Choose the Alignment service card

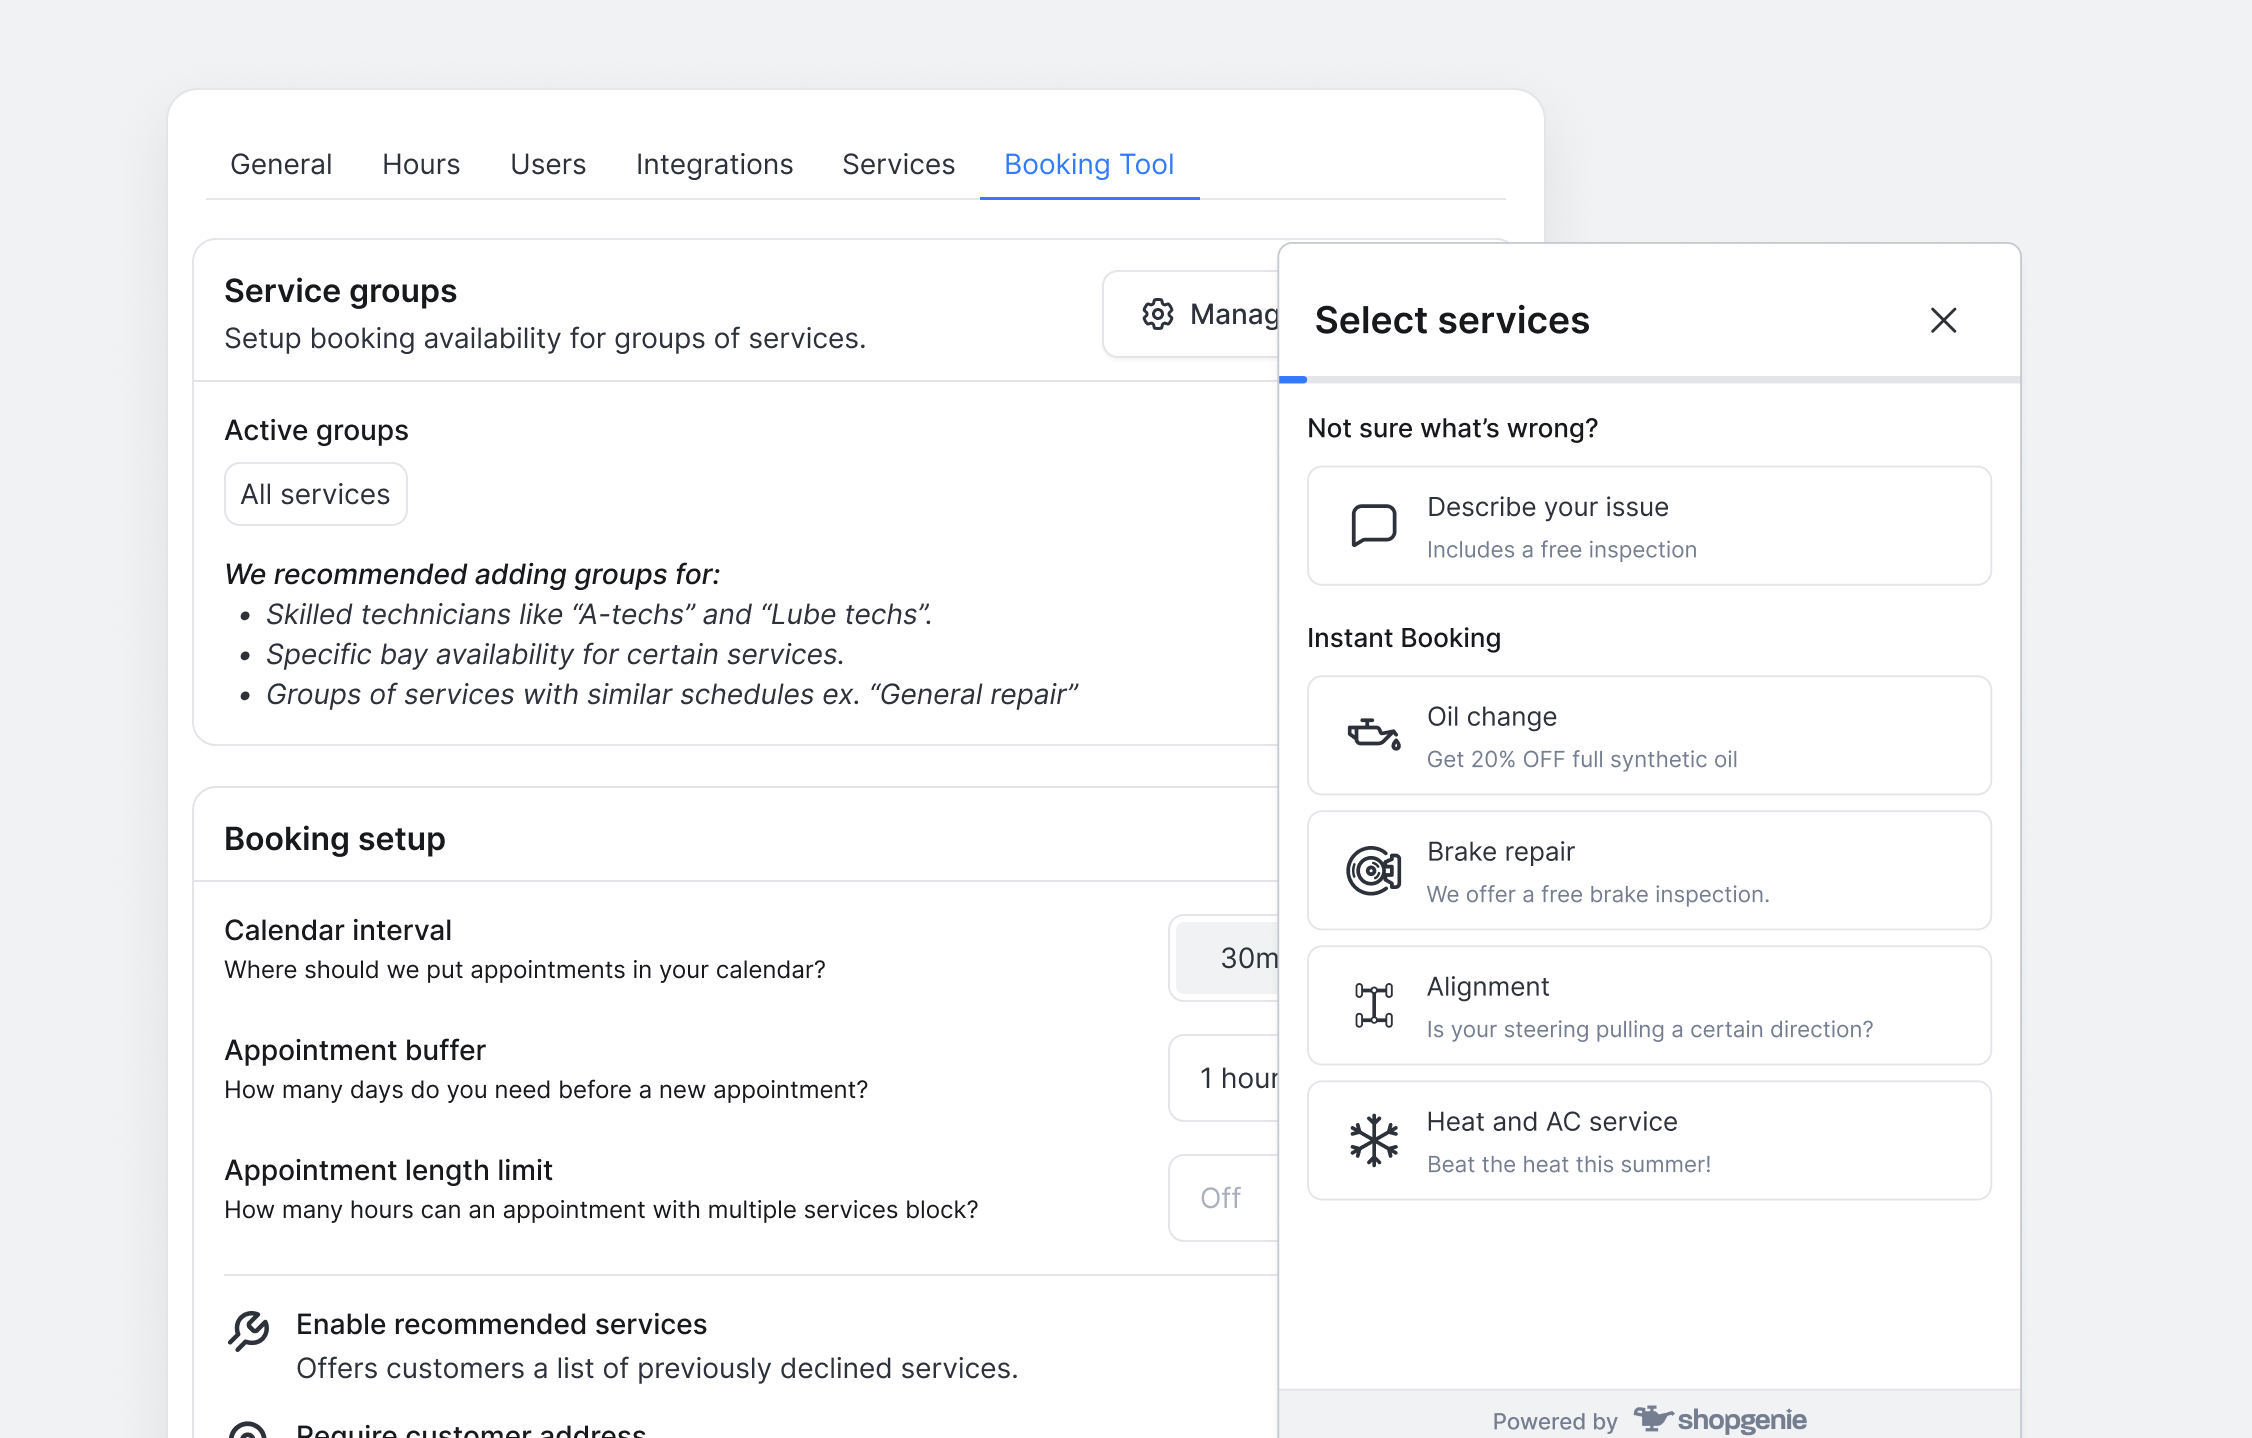click(1648, 1006)
